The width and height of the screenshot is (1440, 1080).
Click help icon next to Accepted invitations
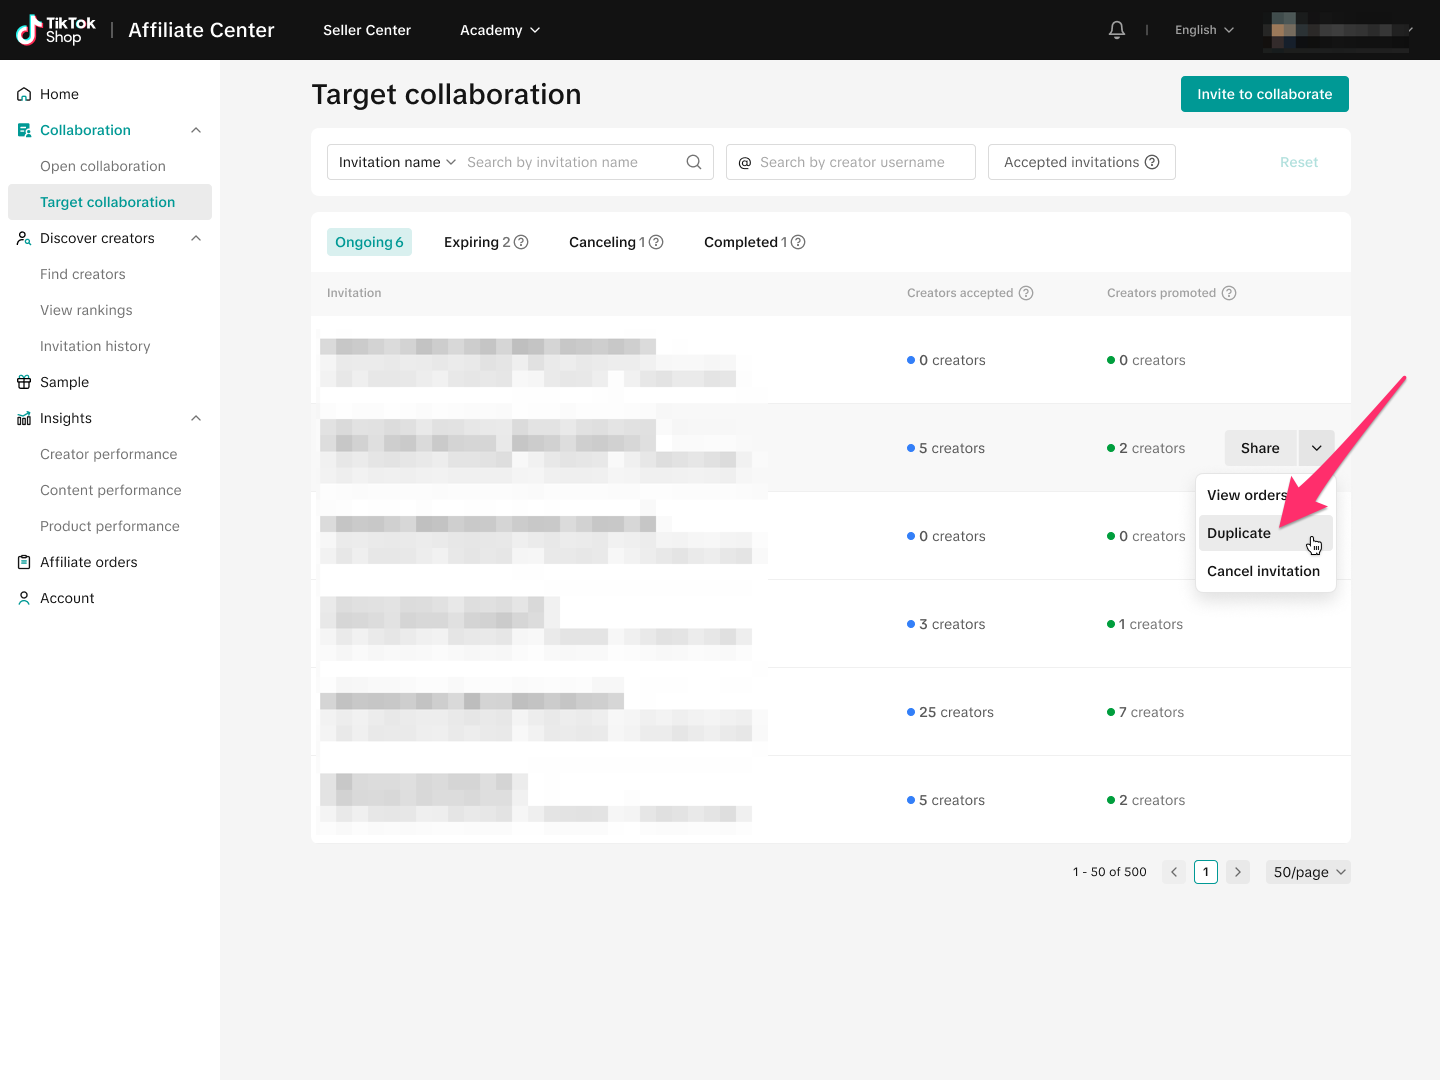point(1152,162)
